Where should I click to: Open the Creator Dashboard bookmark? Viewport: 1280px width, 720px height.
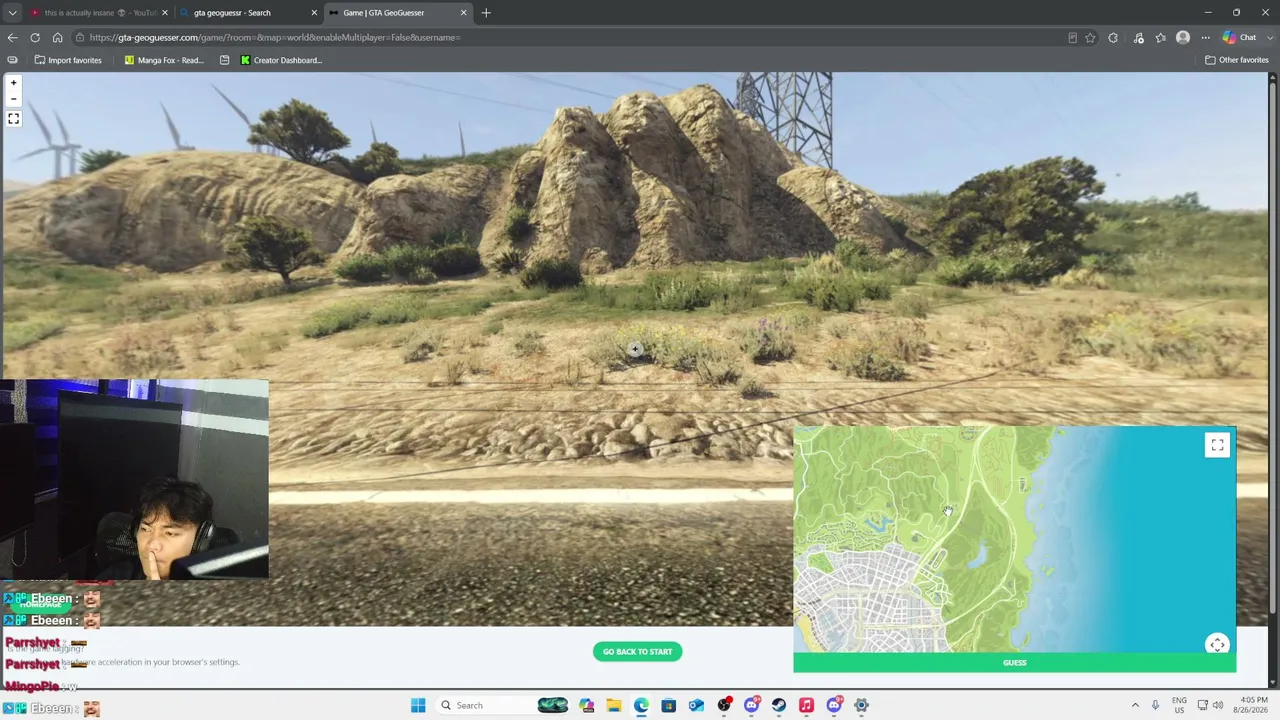click(x=281, y=60)
